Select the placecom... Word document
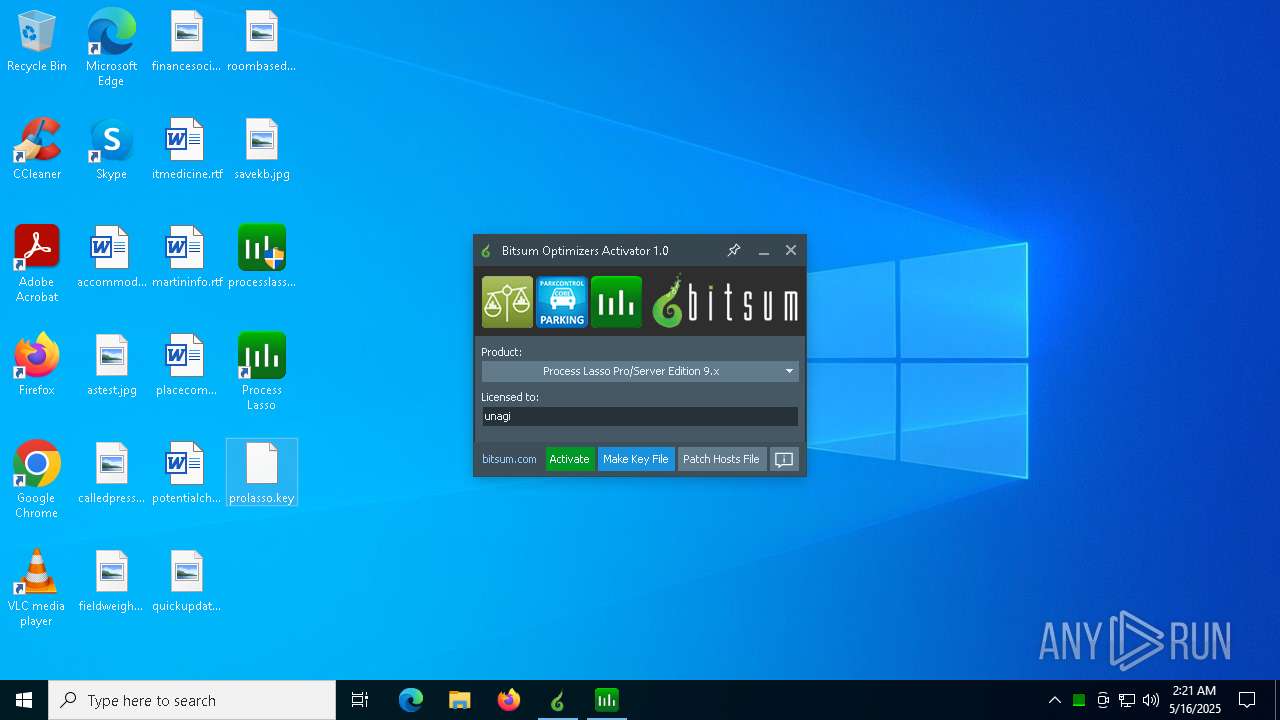 click(x=187, y=365)
